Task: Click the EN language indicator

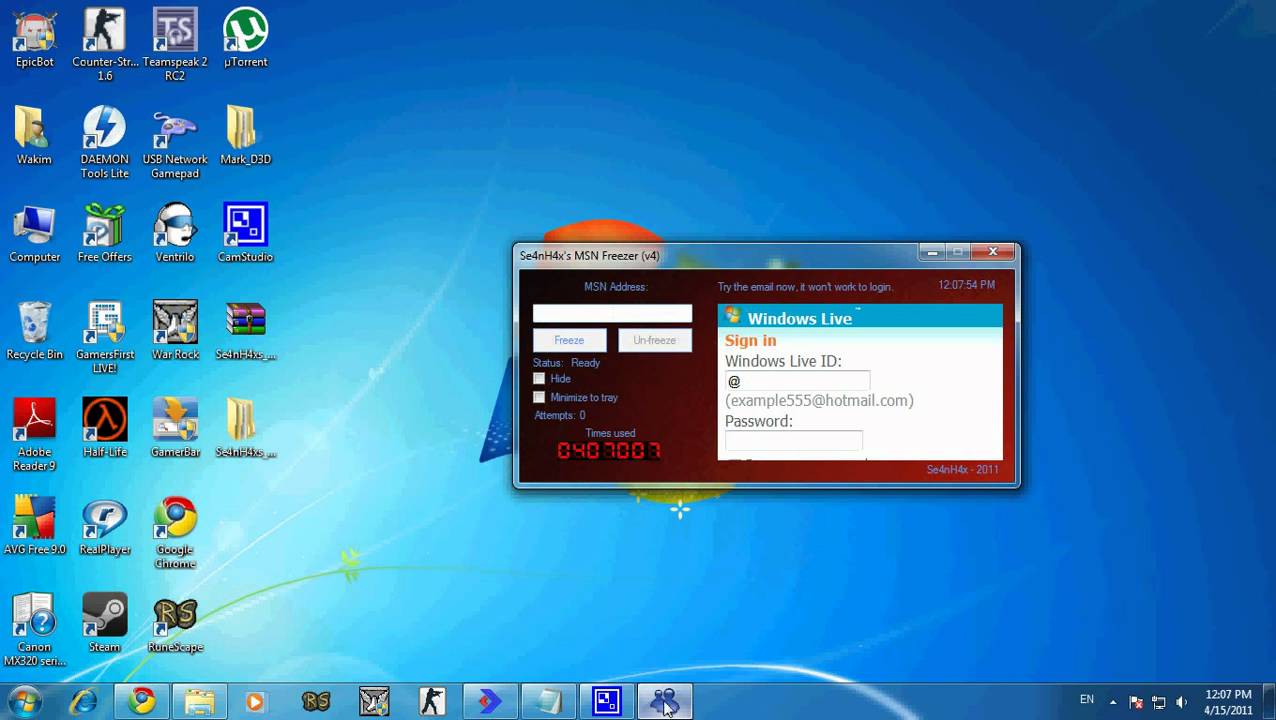Action: coord(1087,700)
